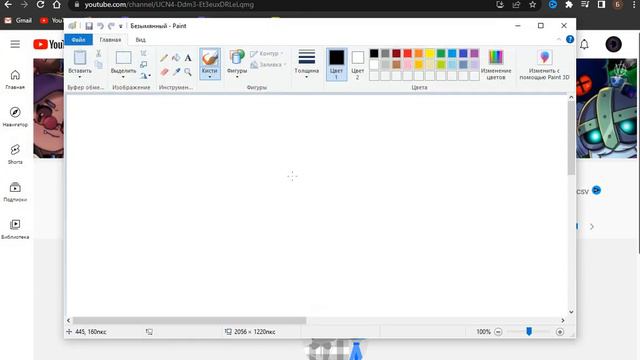Viewport: 640px width, 360px height.
Task: Click the vertical scrollbar in Paint
Action: pos(571,138)
